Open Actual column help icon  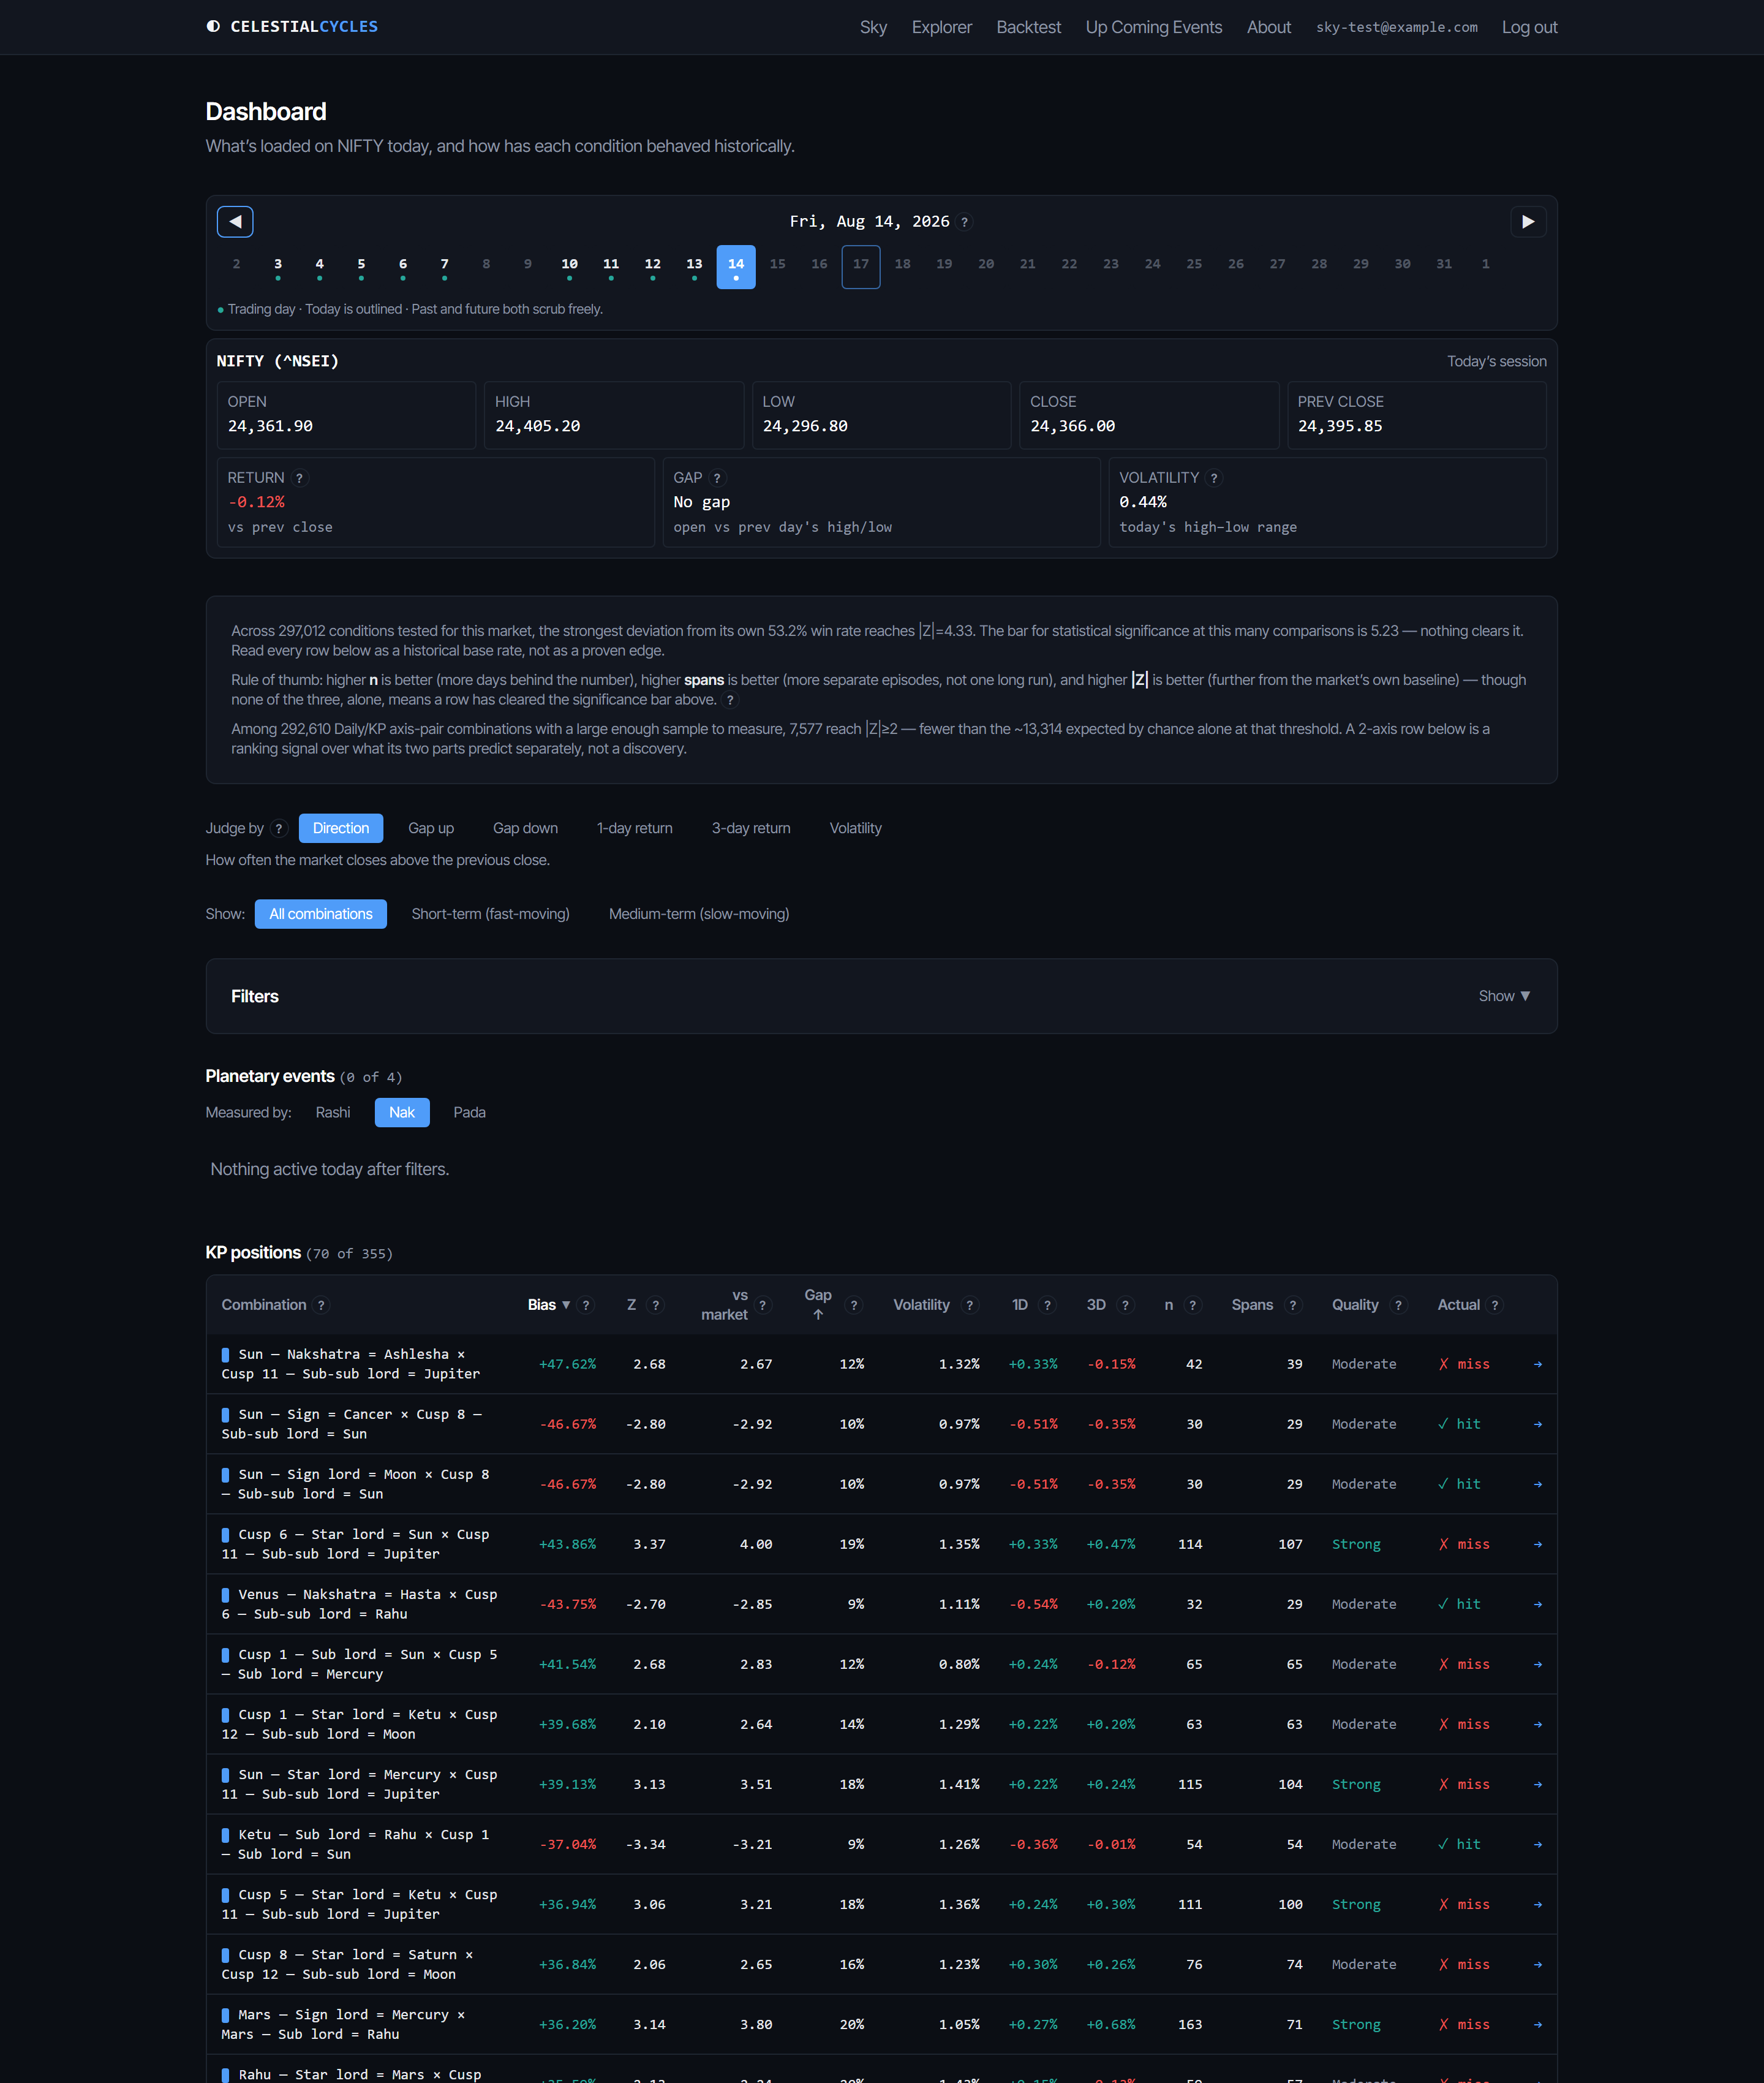click(1495, 1305)
